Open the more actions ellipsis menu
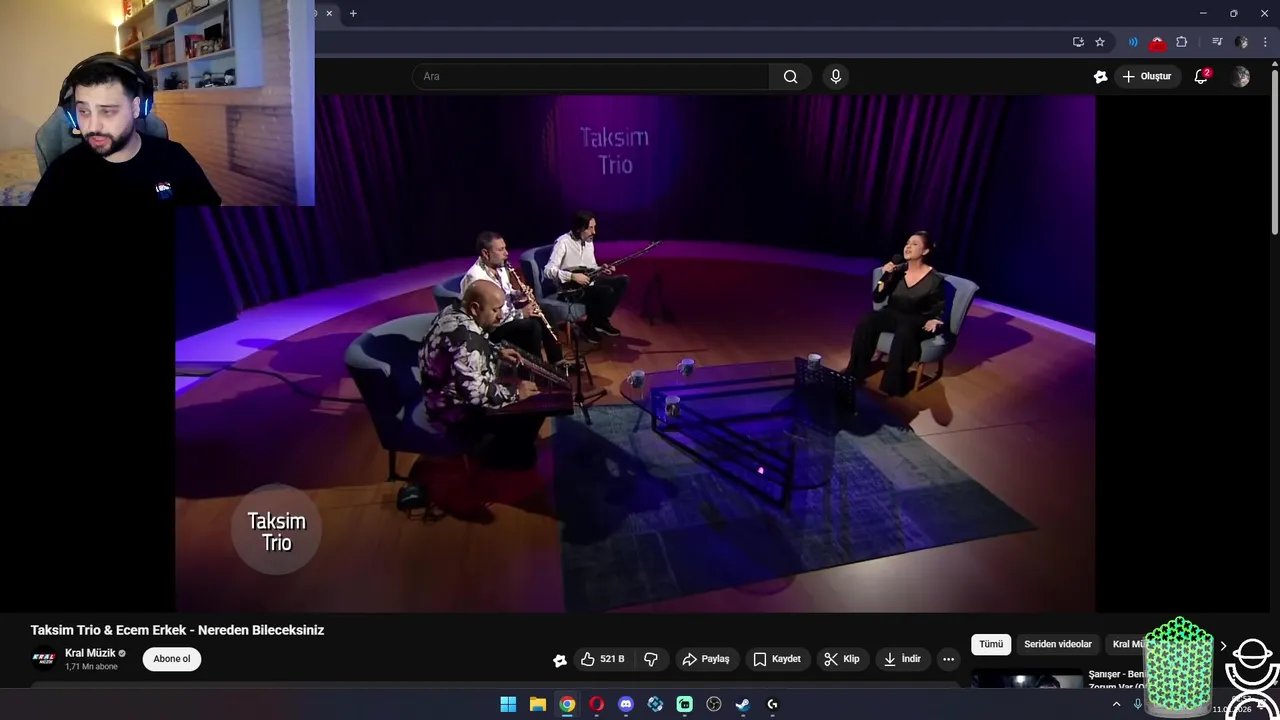Image resolution: width=1280 pixels, height=720 pixels. 948,659
